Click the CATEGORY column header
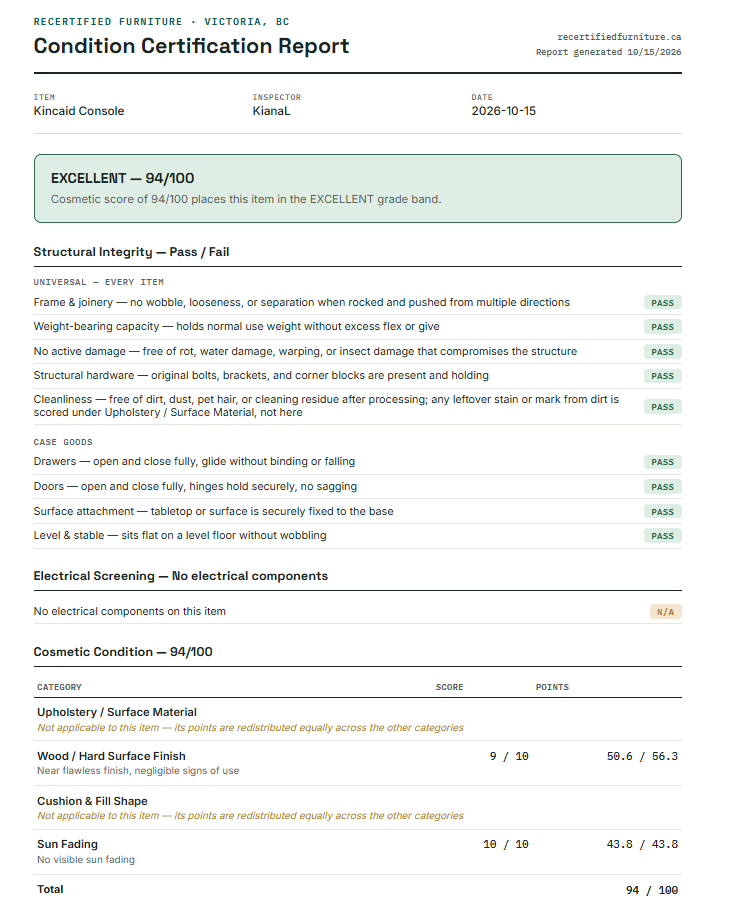The height and width of the screenshot is (901, 742). click(59, 687)
